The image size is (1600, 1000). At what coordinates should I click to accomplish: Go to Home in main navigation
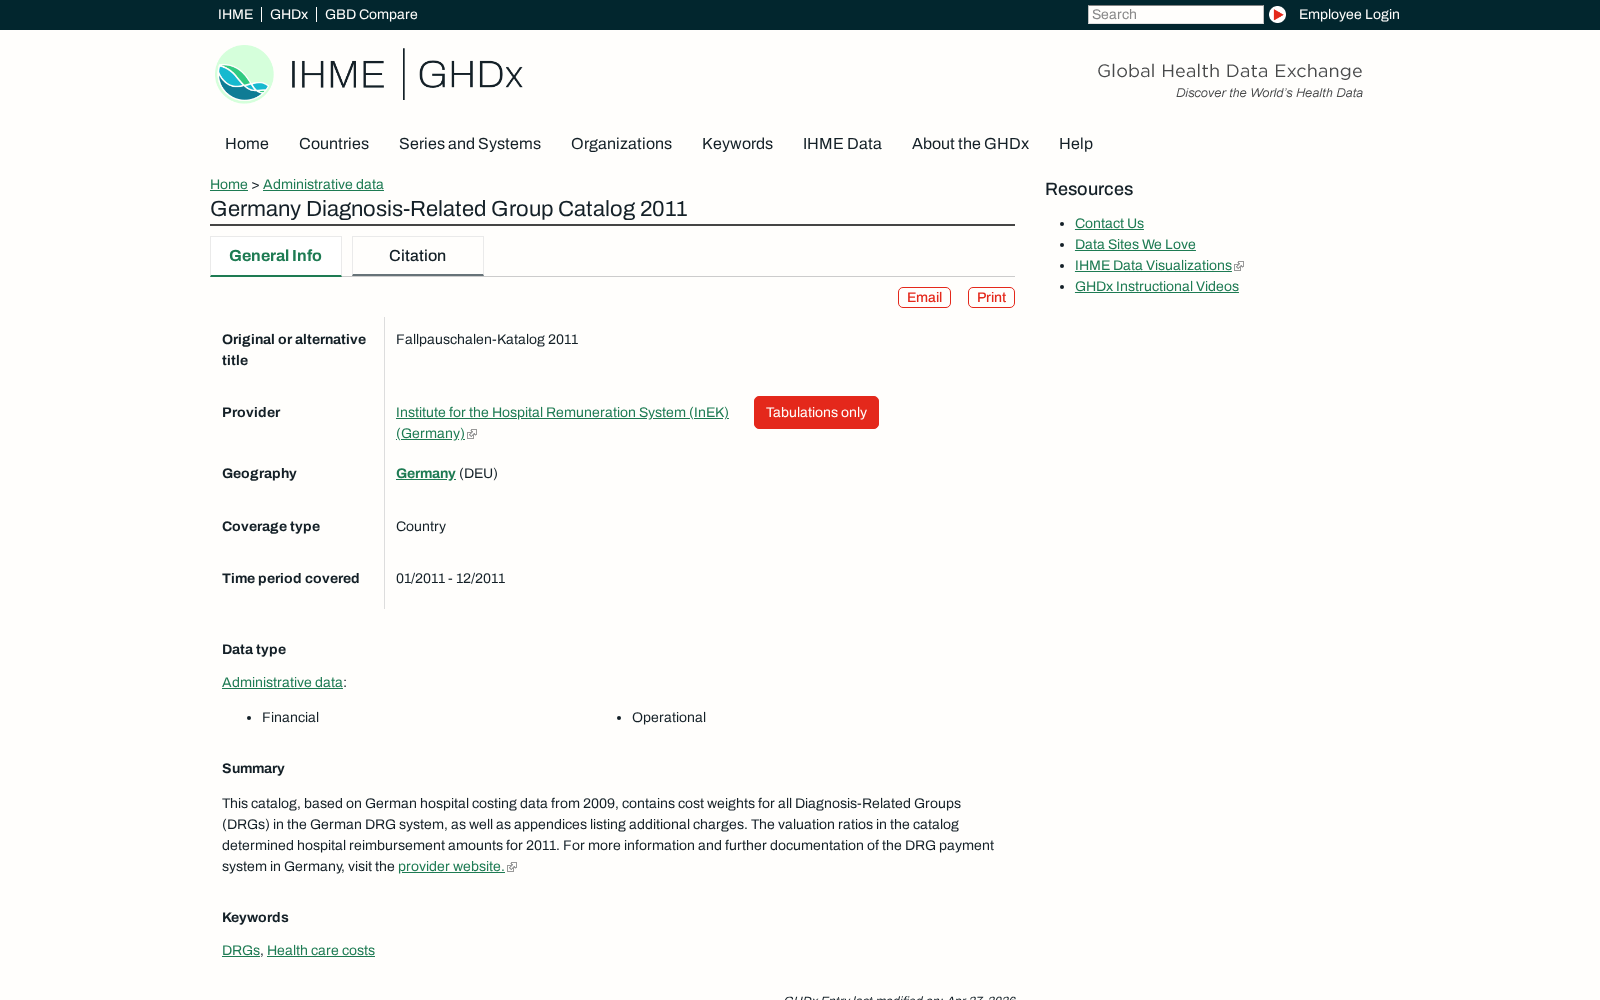(x=247, y=144)
